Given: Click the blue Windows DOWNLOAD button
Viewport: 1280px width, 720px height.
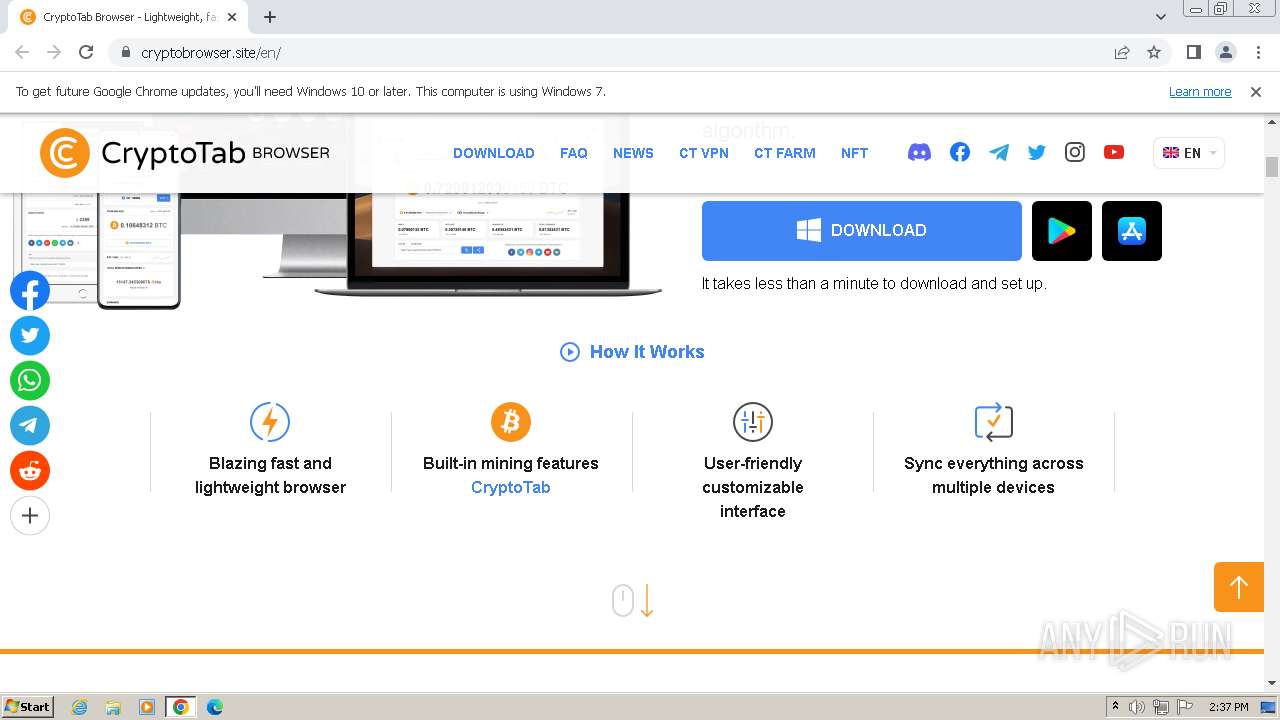Looking at the screenshot, I should [x=862, y=231].
